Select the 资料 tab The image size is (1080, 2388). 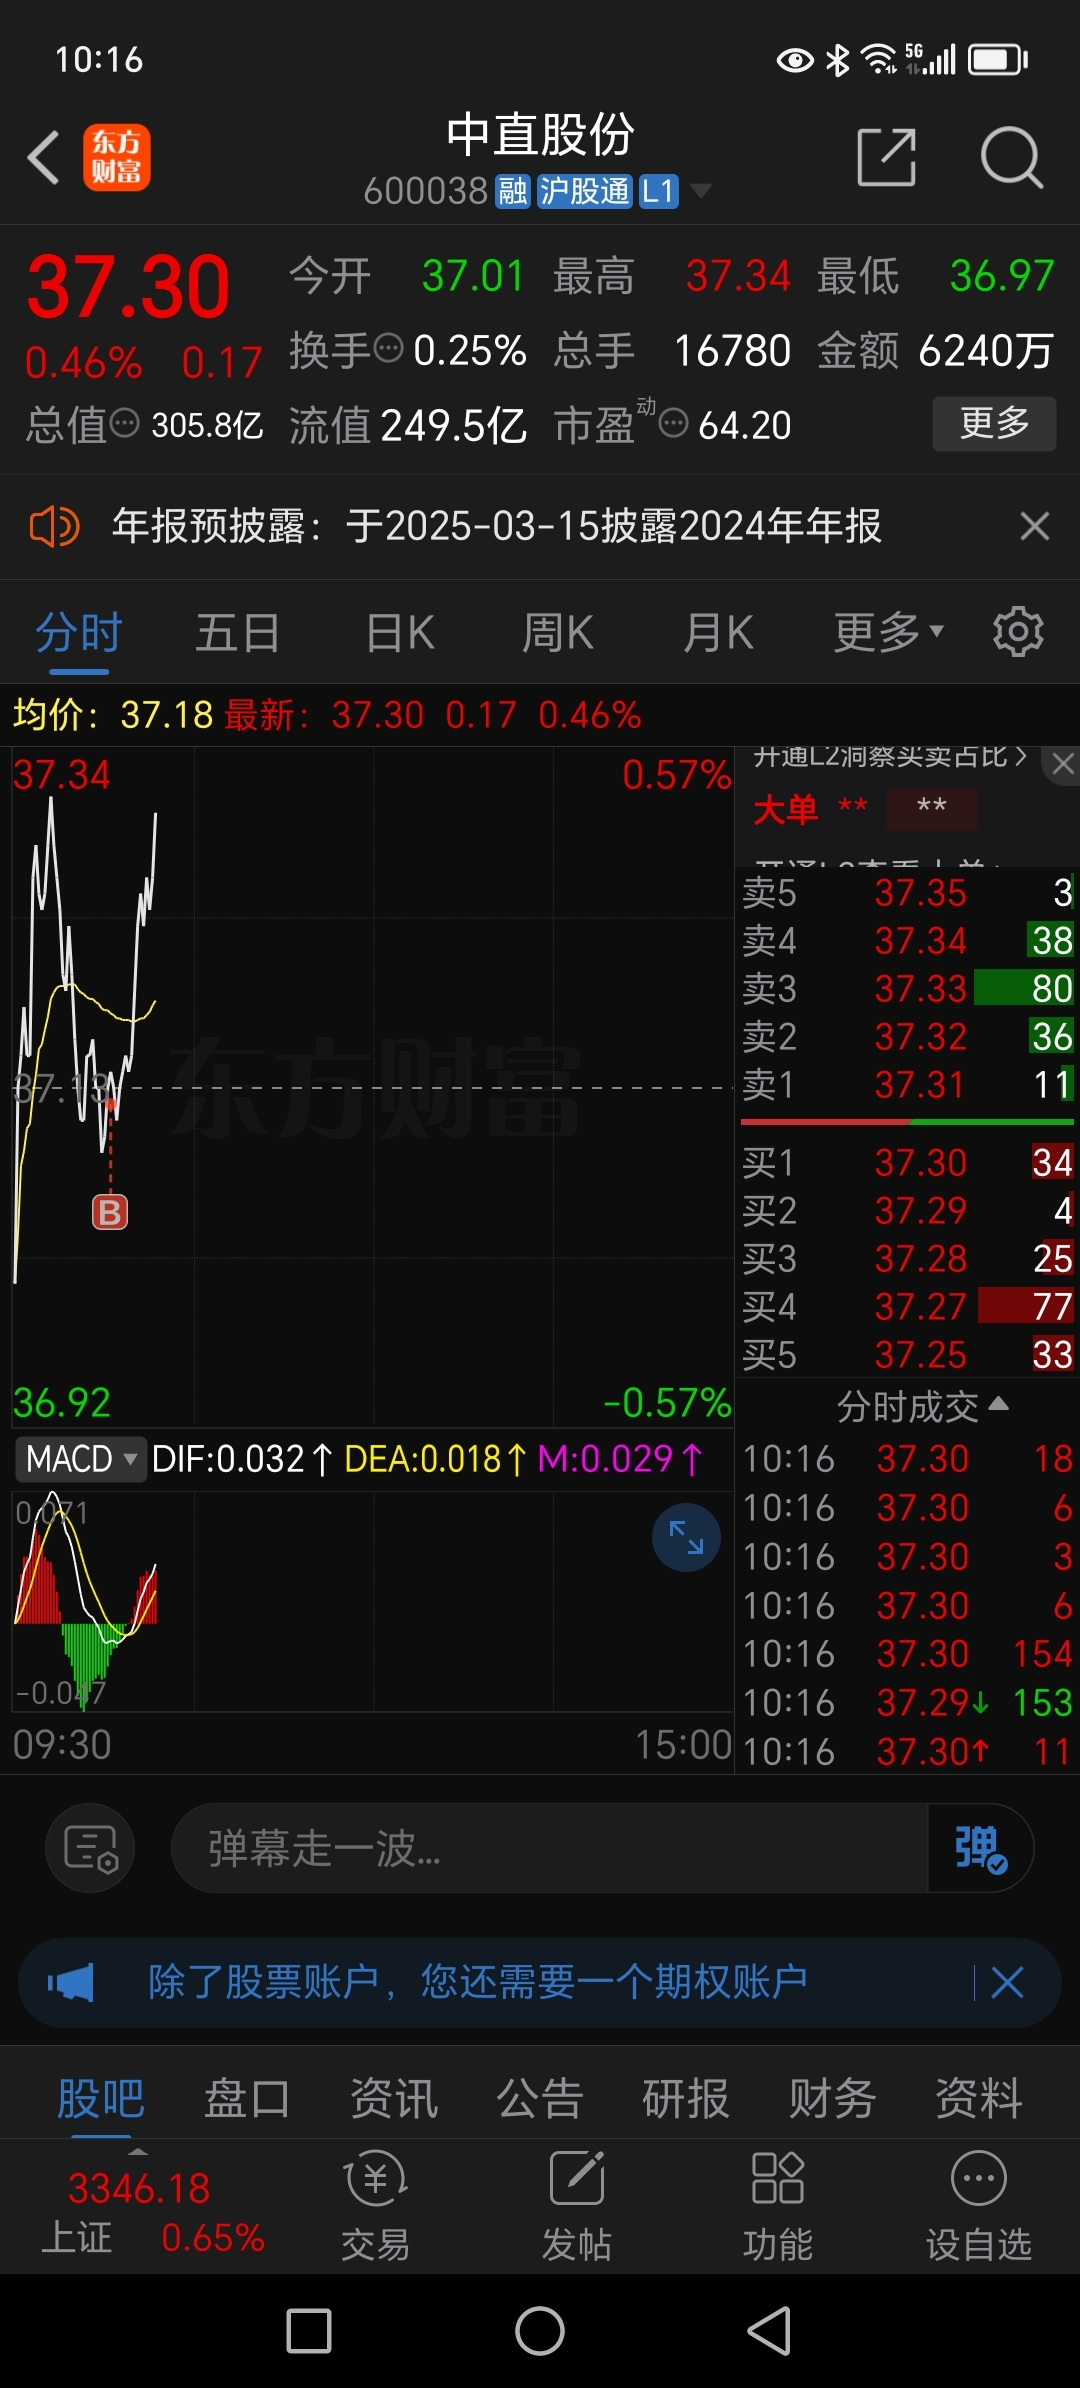979,2098
